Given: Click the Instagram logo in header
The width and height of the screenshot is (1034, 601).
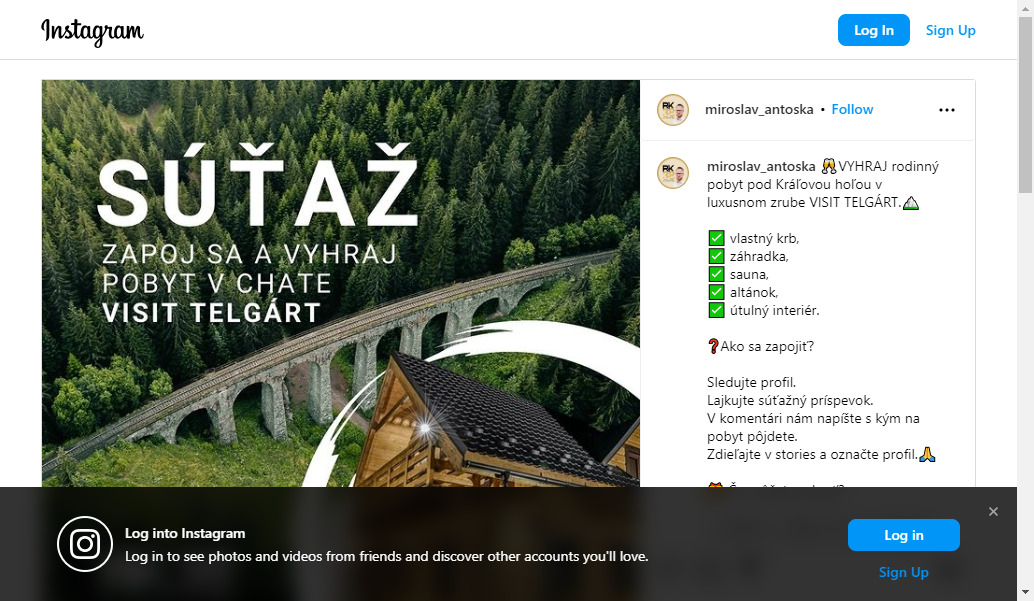Looking at the screenshot, I should [92, 31].
